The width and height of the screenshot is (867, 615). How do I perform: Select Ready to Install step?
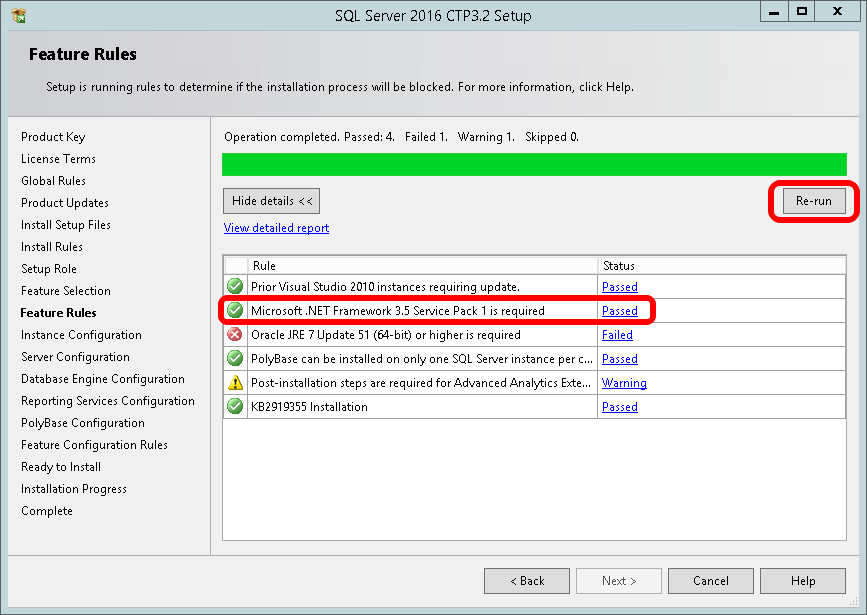point(61,467)
